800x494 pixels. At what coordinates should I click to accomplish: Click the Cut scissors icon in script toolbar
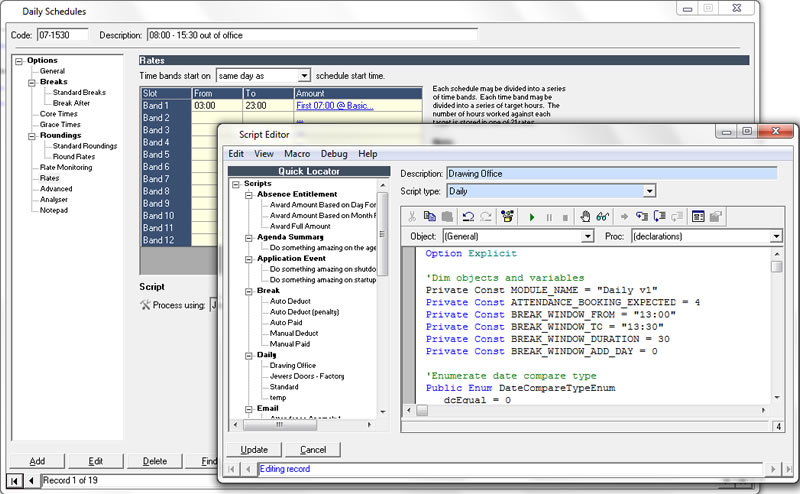tap(413, 215)
